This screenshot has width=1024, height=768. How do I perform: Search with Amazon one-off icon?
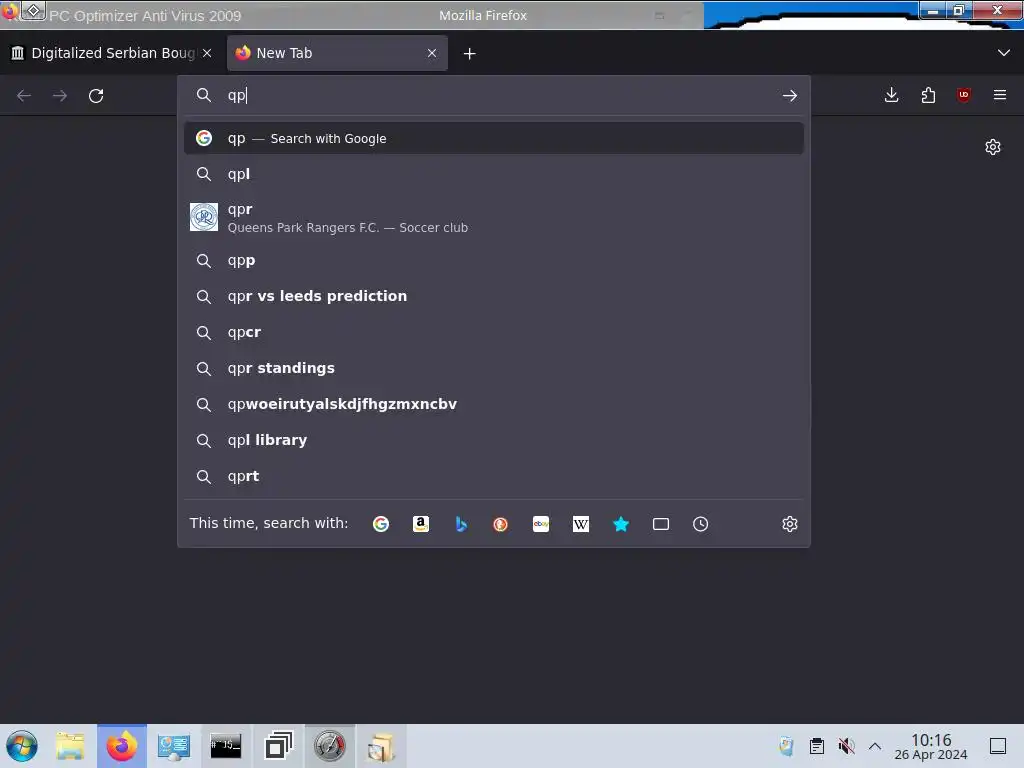pos(421,524)
